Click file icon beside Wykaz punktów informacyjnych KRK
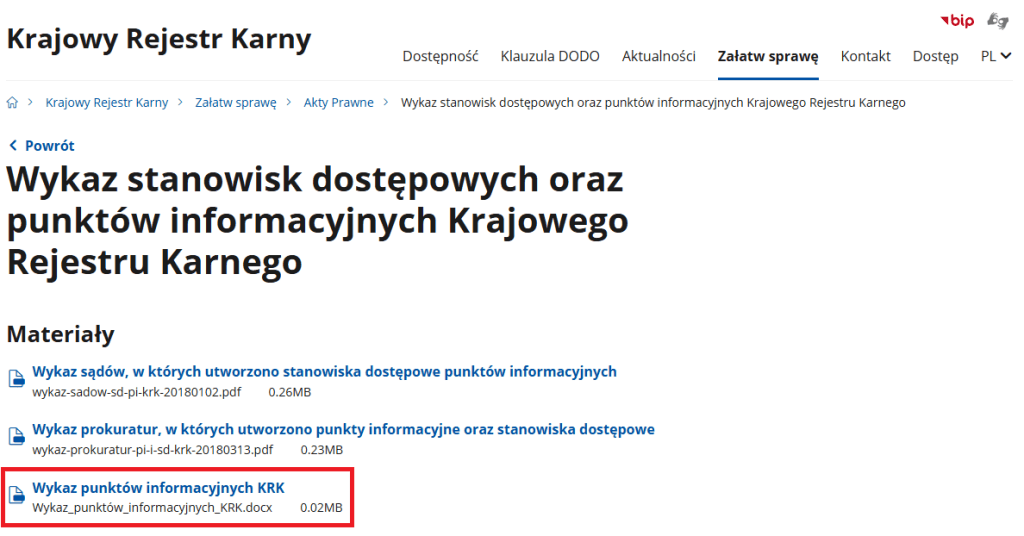1024x536 pixels. (16, 495)
